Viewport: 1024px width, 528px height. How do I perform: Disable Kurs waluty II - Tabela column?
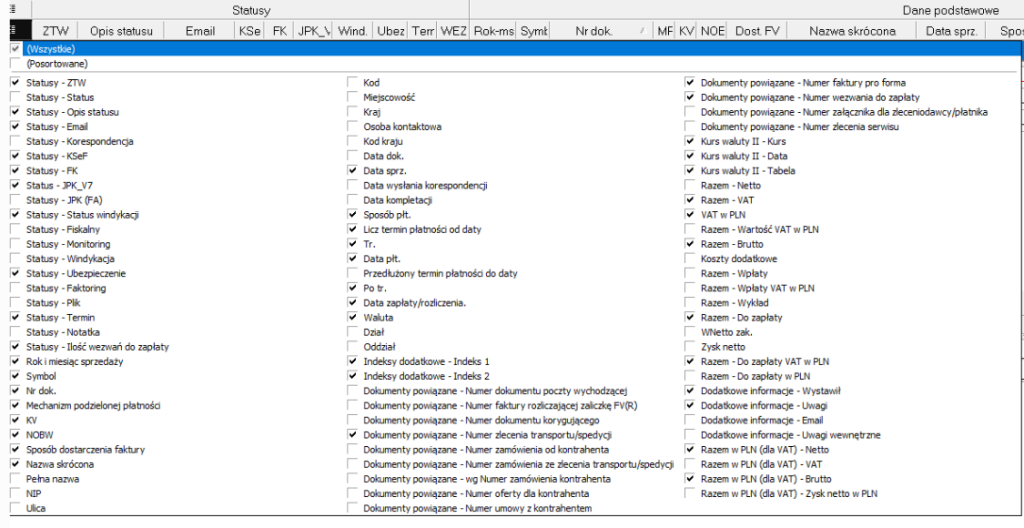[x=690, y=170]
